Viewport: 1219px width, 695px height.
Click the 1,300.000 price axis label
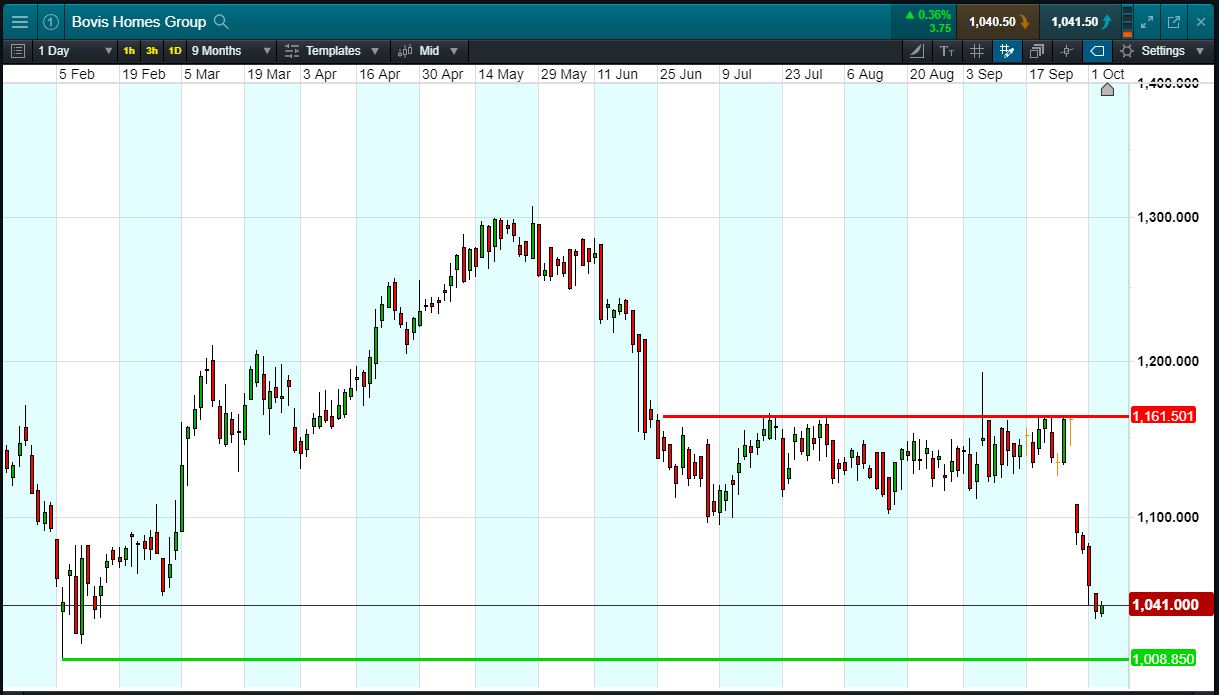[x=1168, y=217]
